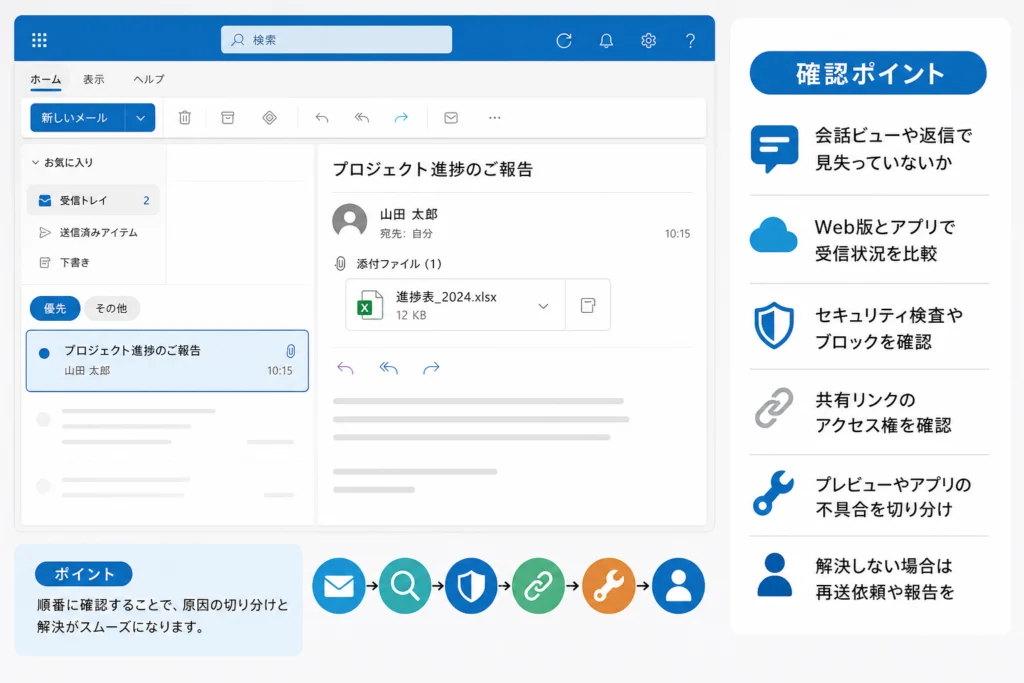Switch to the ヘルプ tab

tap(149, 79)
